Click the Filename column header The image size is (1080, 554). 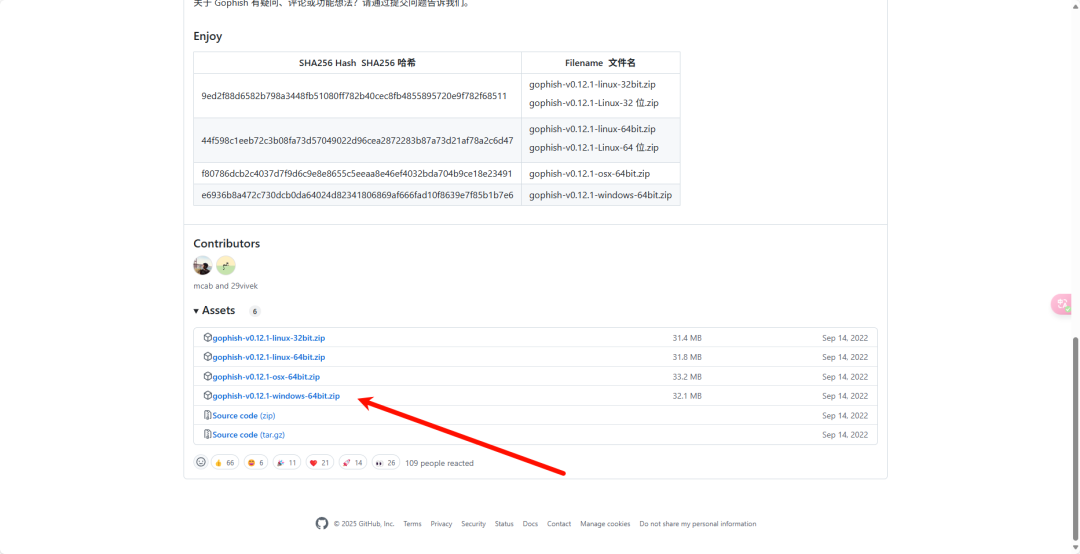601,63
